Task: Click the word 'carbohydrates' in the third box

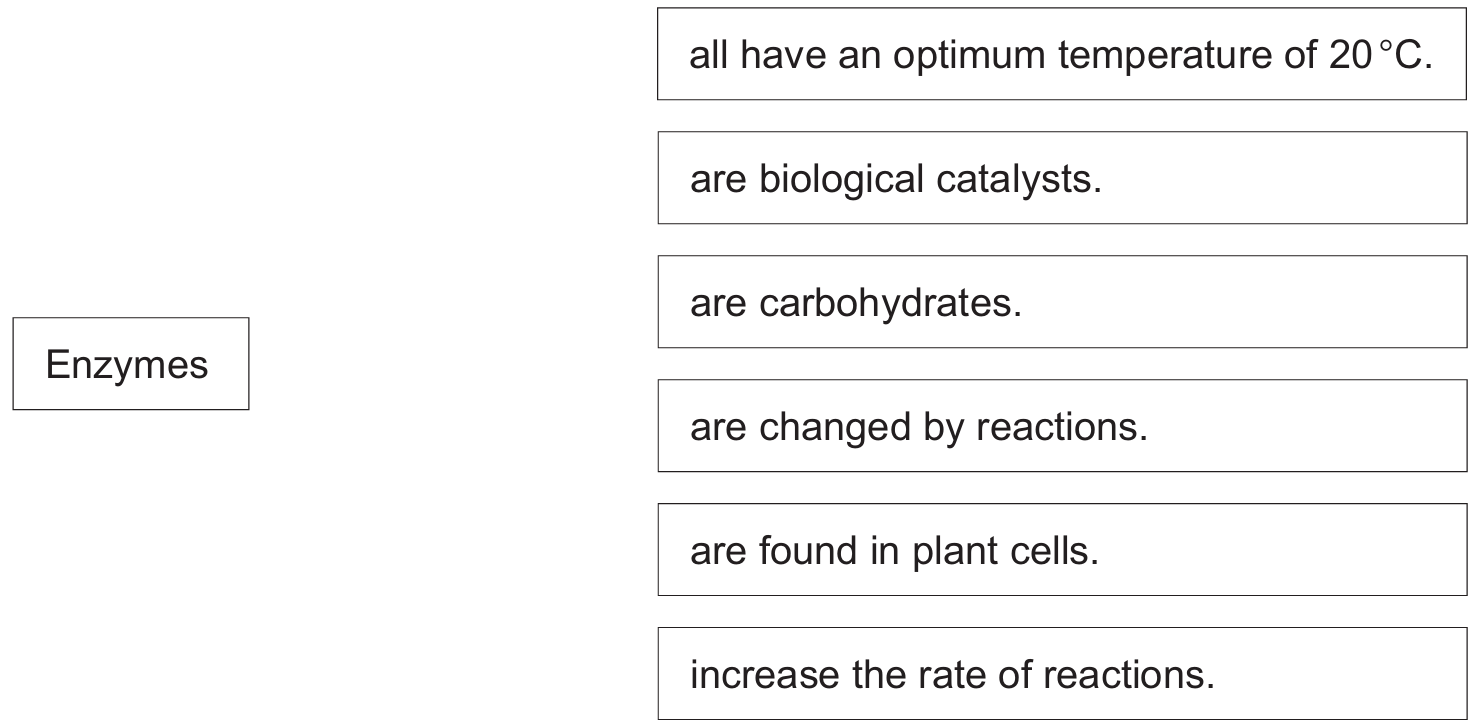Action: click(x=890, y=303)
